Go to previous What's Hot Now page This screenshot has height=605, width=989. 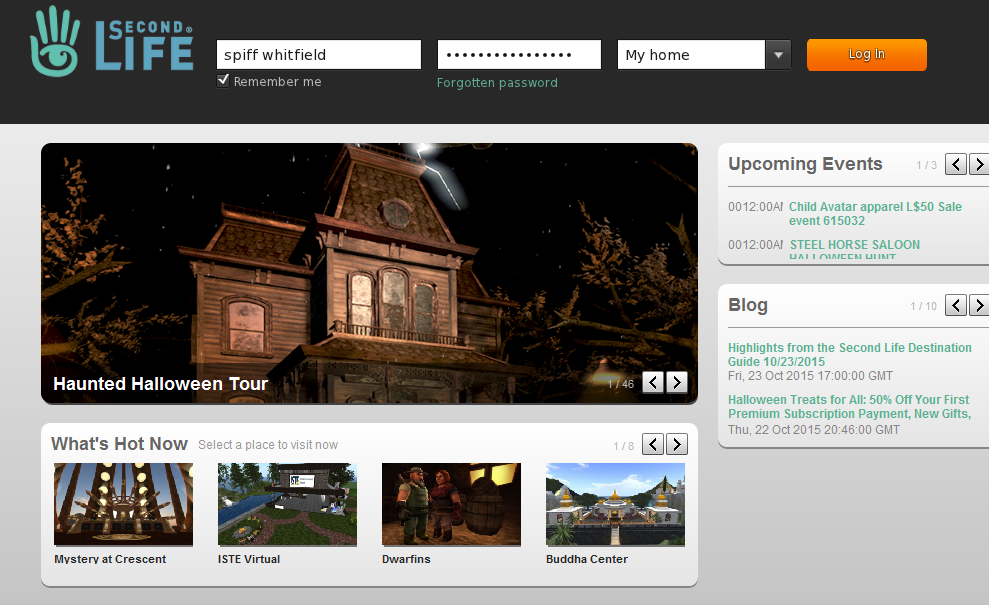653,444
